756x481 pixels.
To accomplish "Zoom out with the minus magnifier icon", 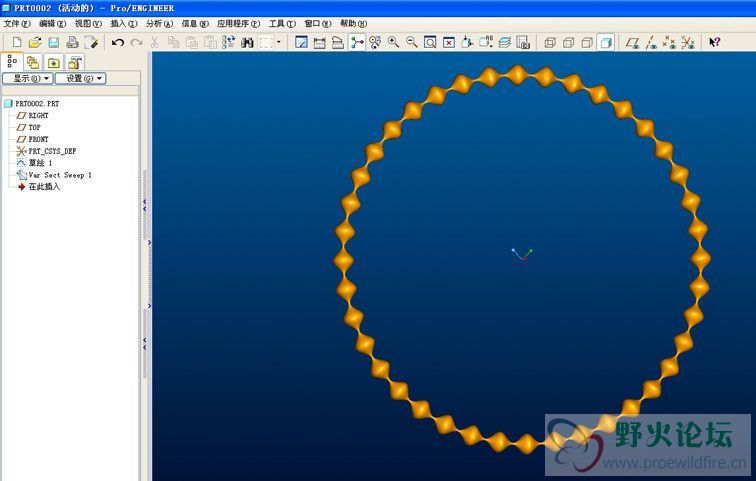I will point(412,42).
